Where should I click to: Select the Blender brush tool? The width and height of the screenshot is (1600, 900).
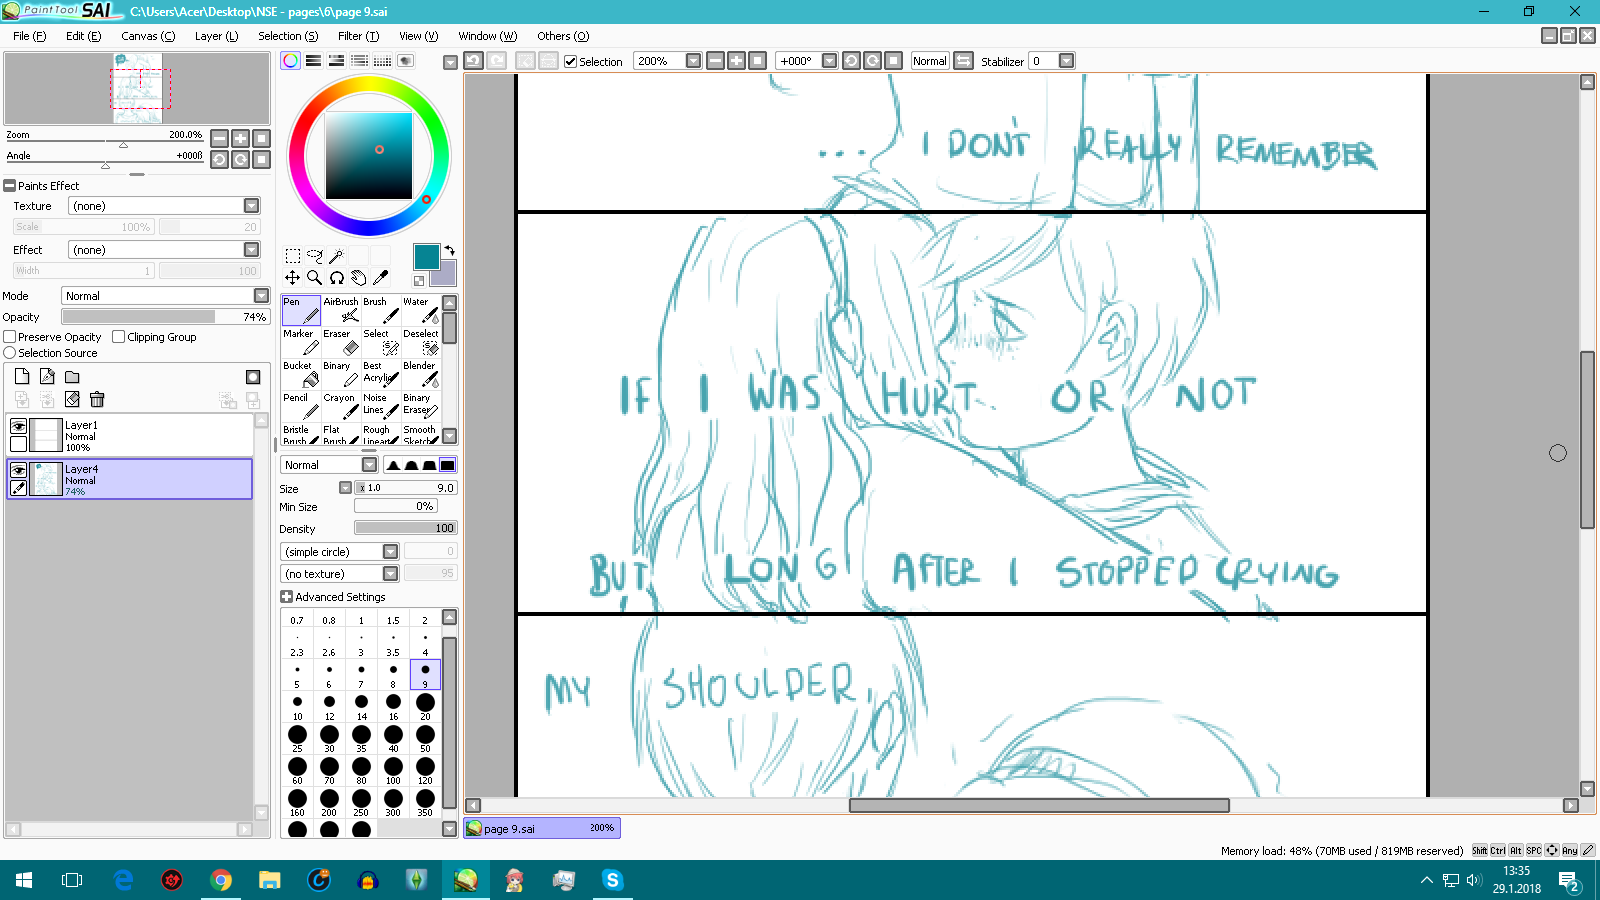(421, 374)
